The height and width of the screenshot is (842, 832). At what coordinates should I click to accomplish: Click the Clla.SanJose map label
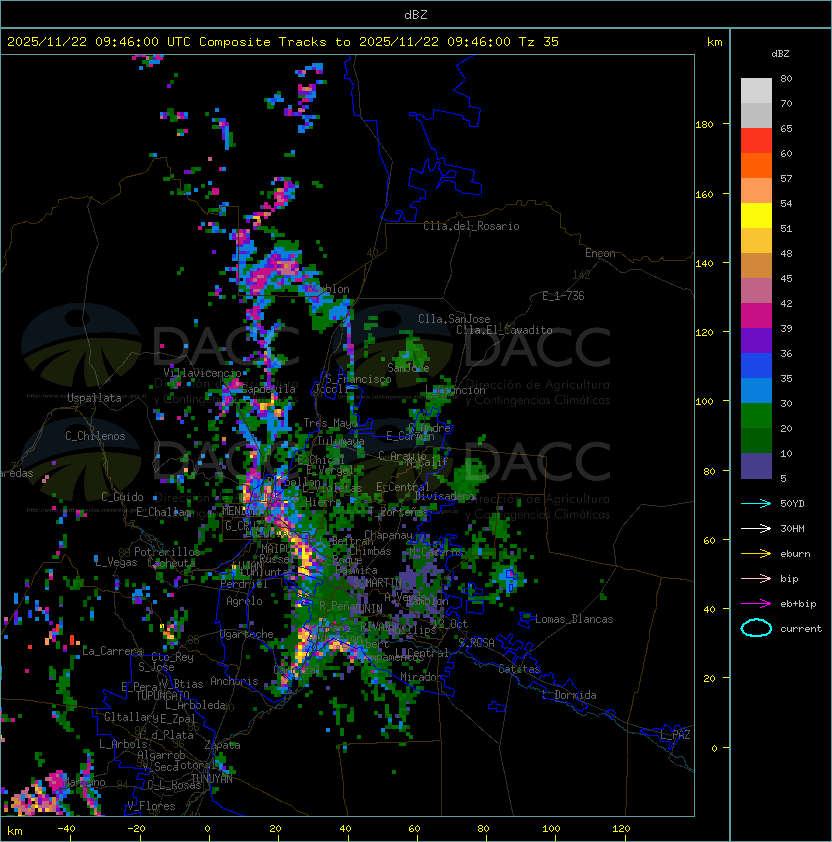pyautogui.click(x=454, y=319)
